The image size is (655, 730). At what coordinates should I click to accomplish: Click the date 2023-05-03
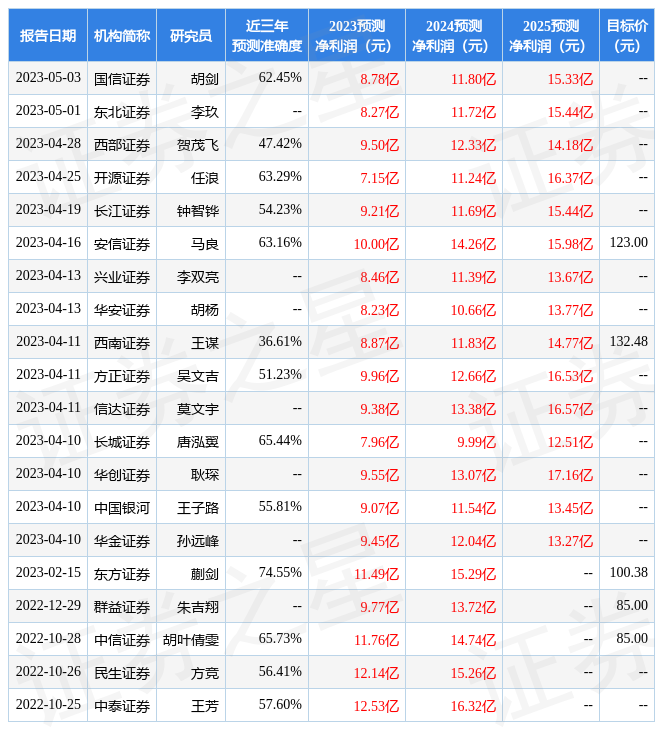(48, 77)
